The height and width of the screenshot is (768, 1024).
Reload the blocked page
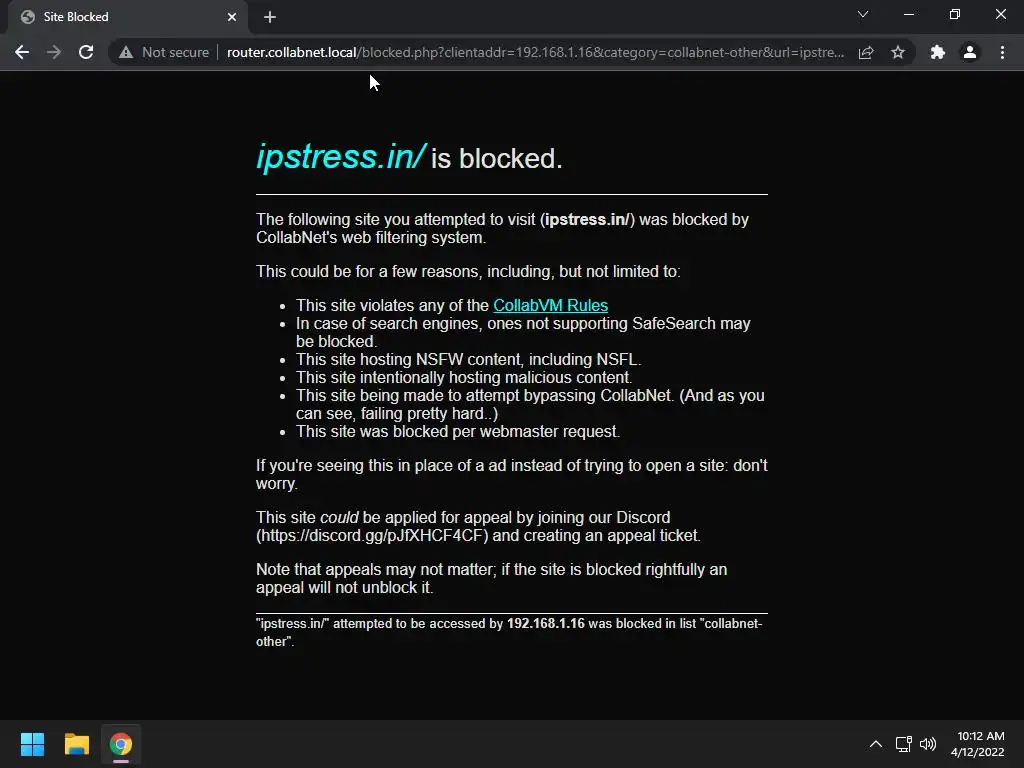pos(86,52)
